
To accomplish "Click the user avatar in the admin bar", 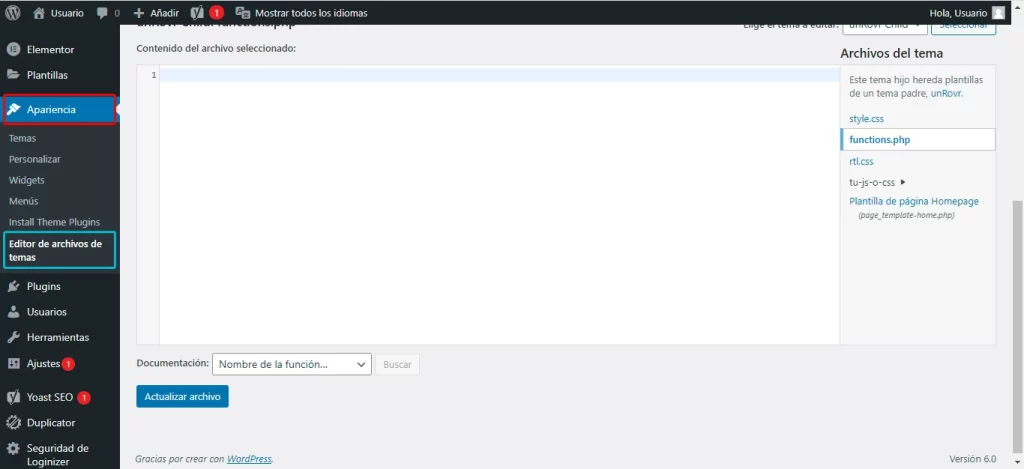I will (998, 12).
